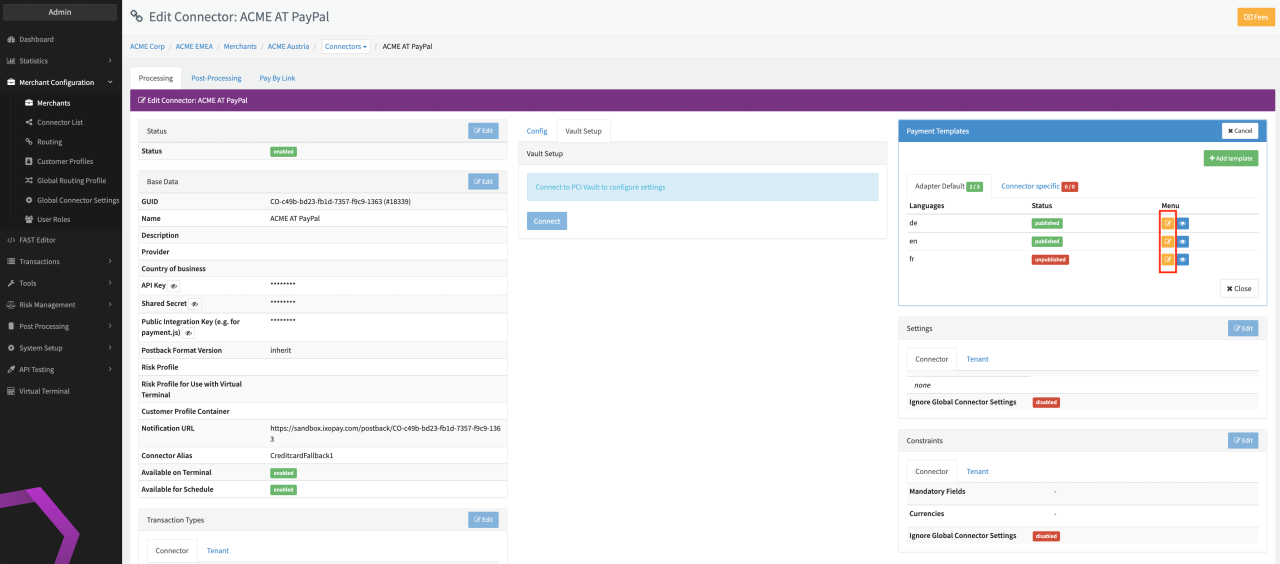Viewport: 1280px width, 564px height.
Task: Preview the en template with the eye icon
Action: tap(1182, 241)
